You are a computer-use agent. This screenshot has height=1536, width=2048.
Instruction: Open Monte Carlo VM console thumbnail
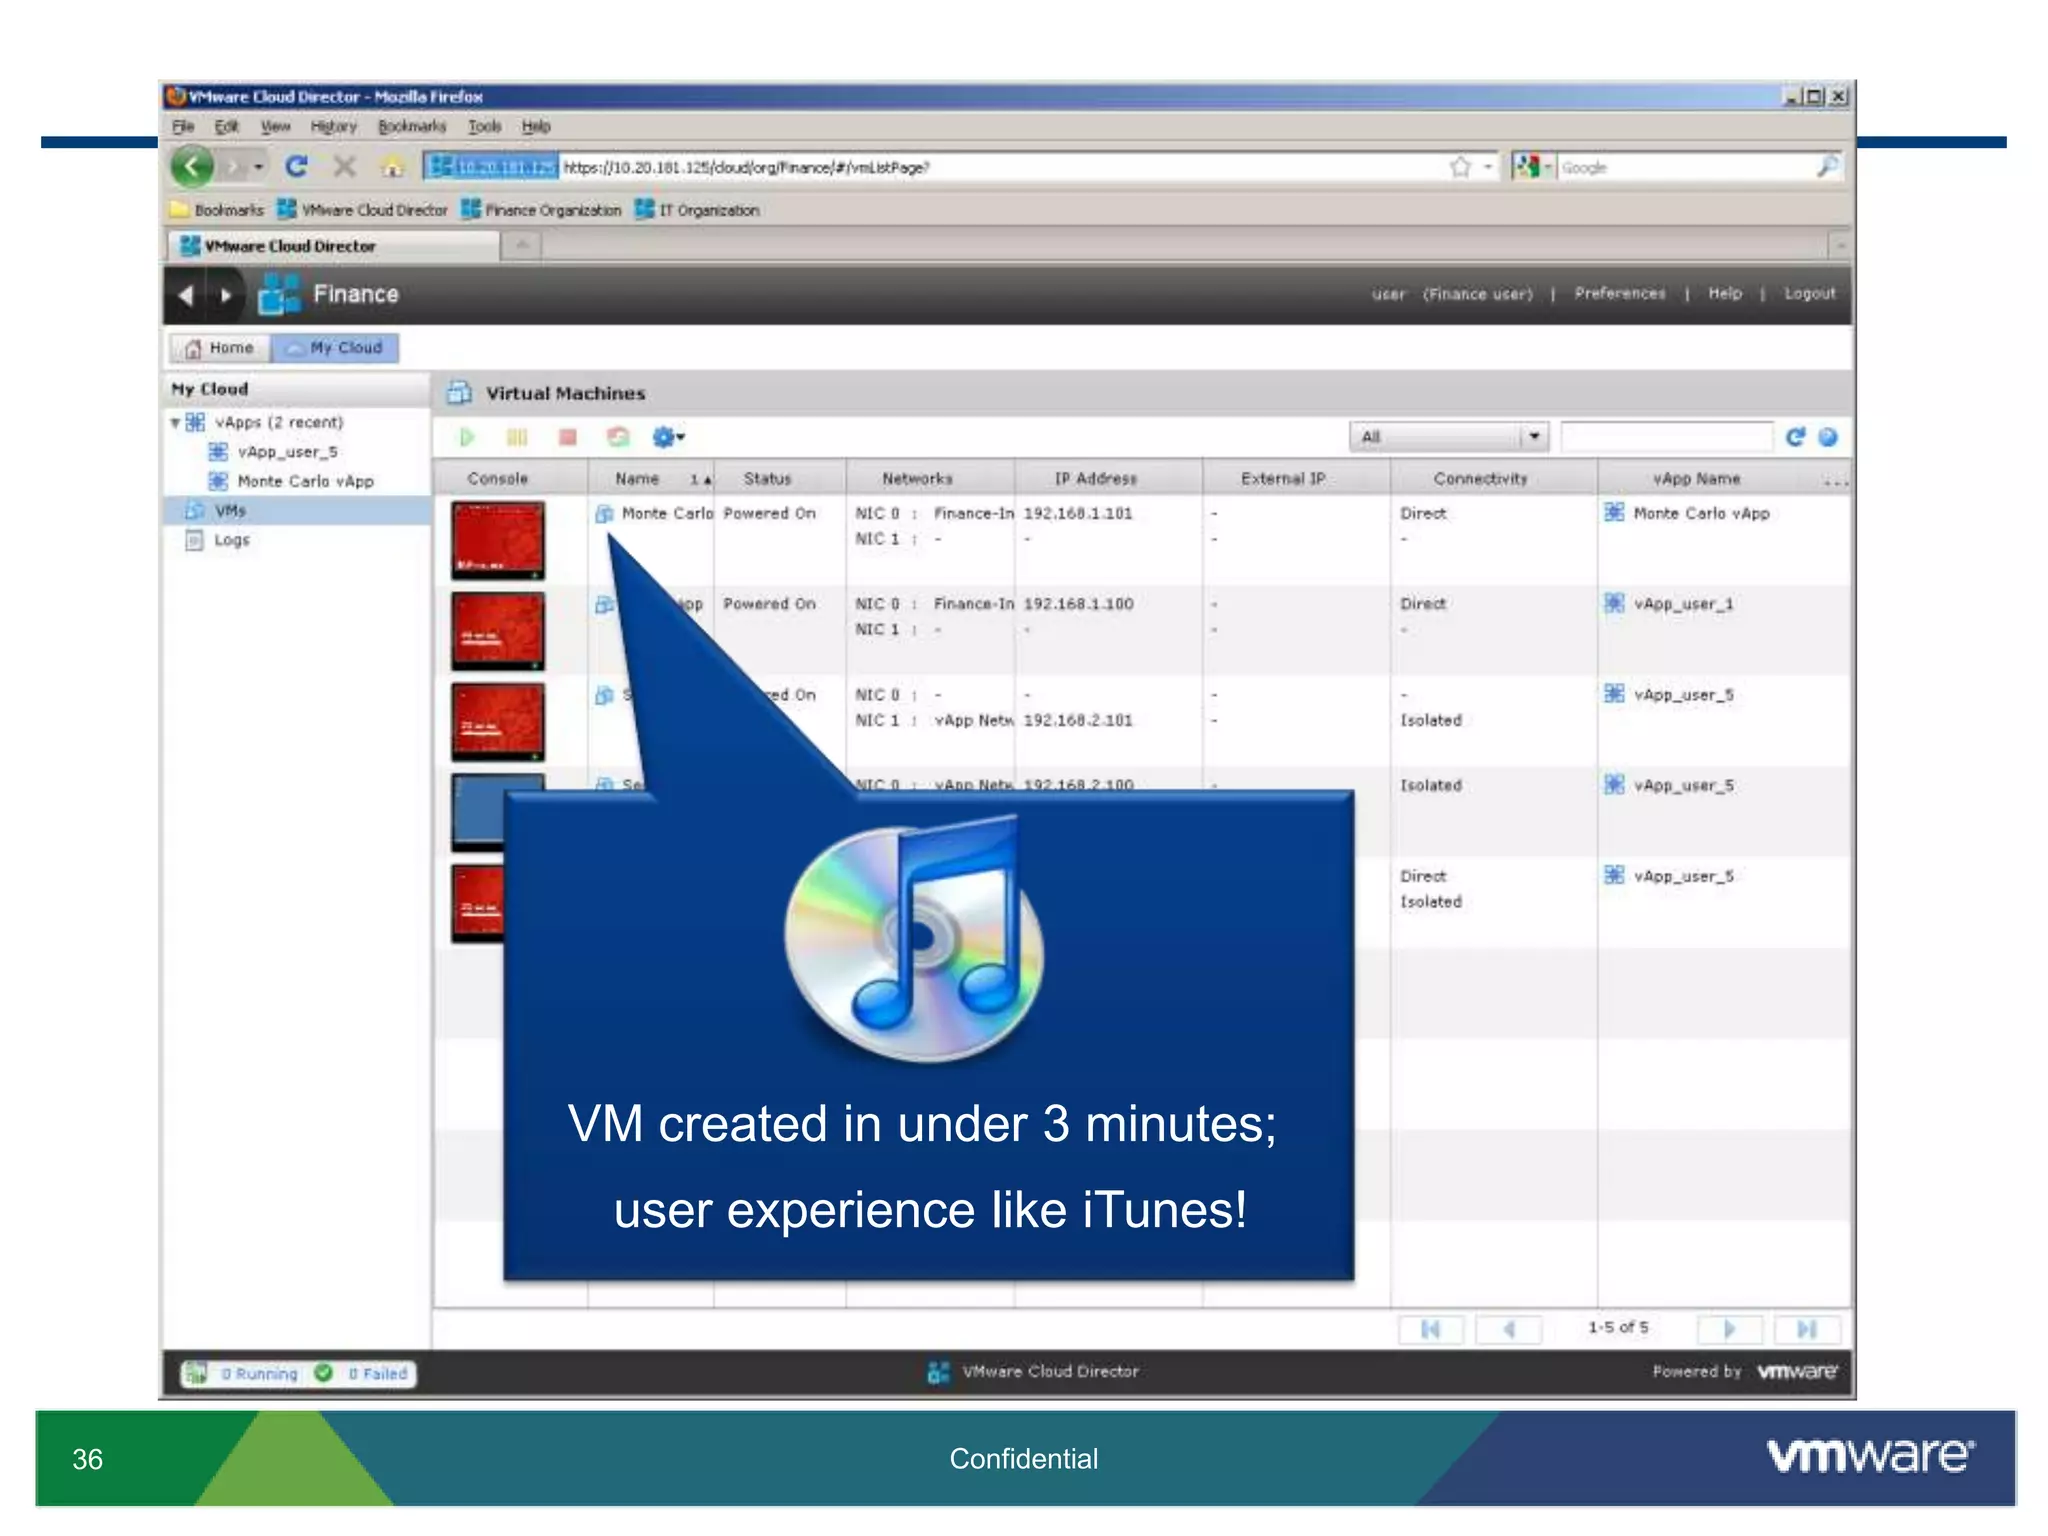(x=498, y=540)
